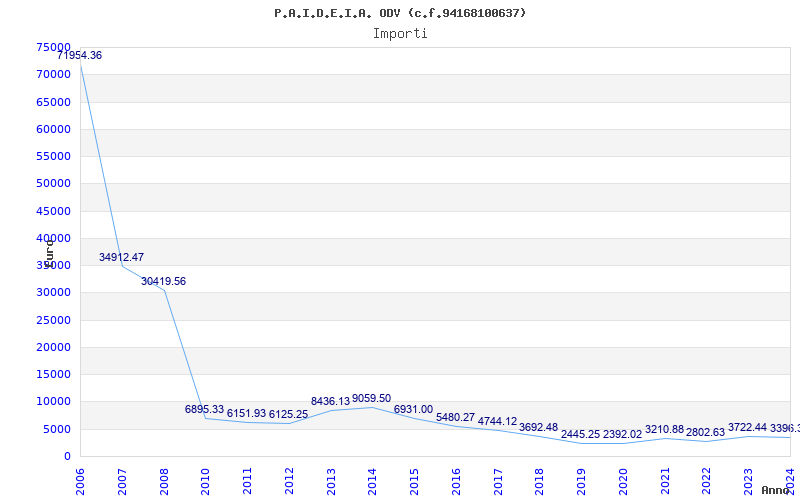Image resolution: width=800 pixels, height=500 pixels.
Task: Select the 8436.13 data label
Action: tap(331, 402)
